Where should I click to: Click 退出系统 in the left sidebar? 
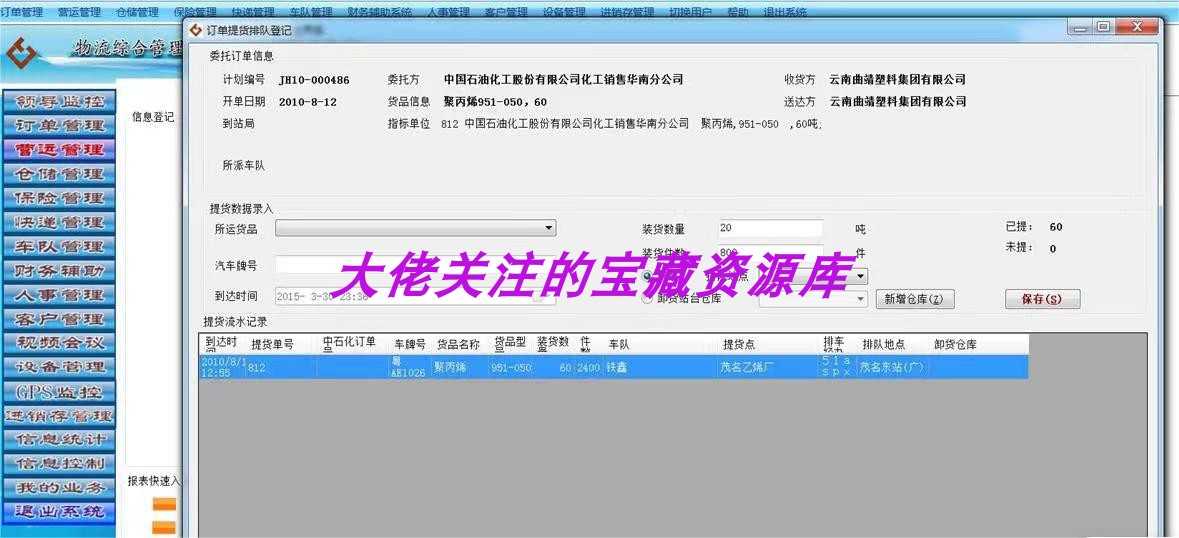pos(59,512)
